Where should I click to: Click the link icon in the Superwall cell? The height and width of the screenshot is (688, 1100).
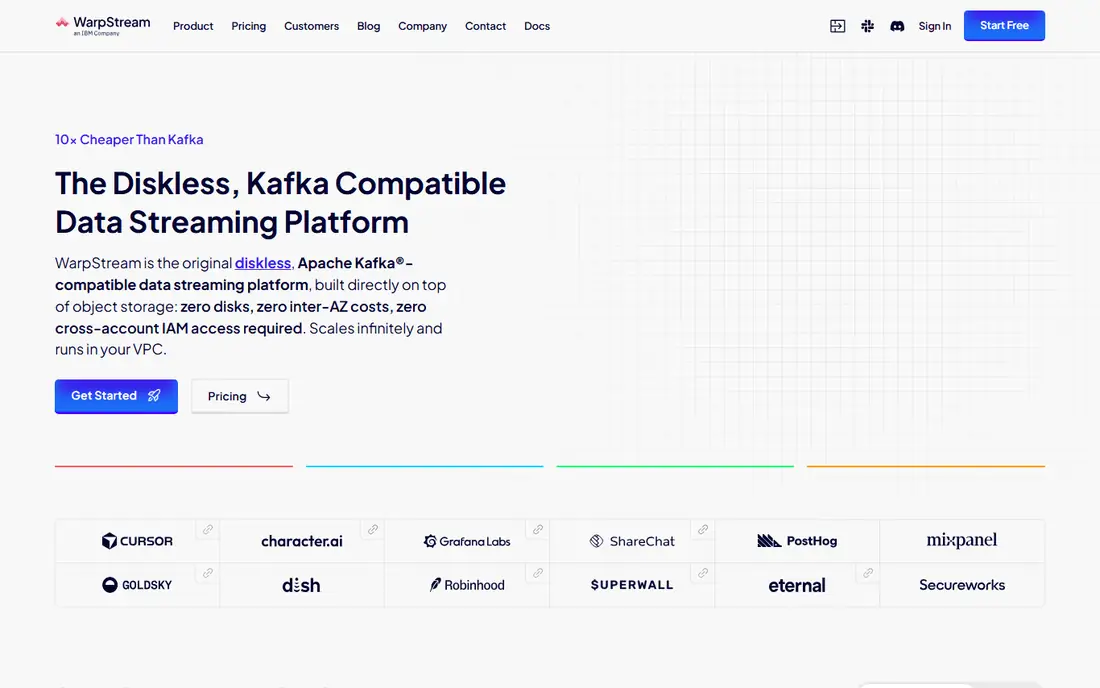[x=702, y=573]
